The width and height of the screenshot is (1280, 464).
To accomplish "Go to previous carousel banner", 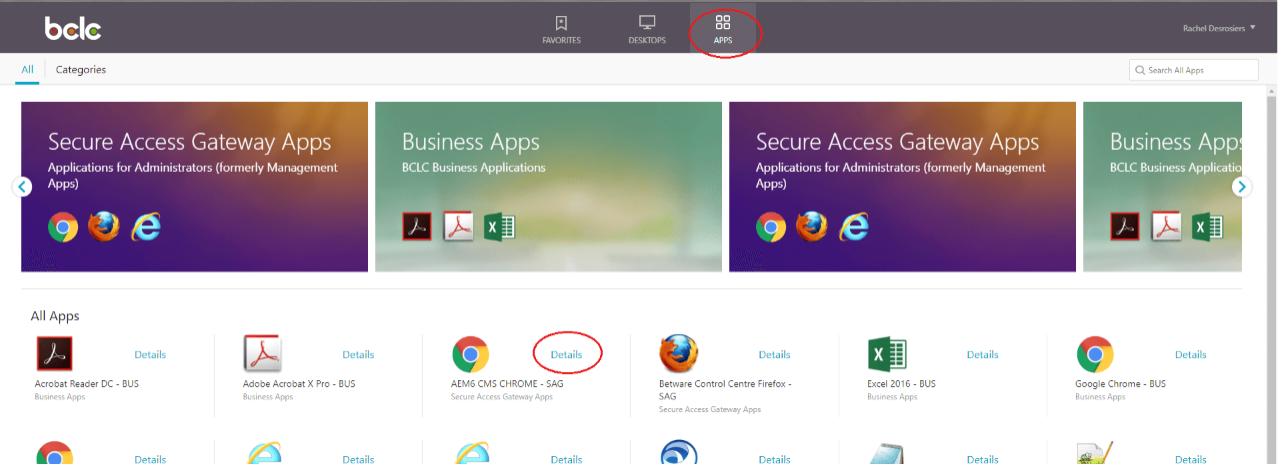I will 22,186.
